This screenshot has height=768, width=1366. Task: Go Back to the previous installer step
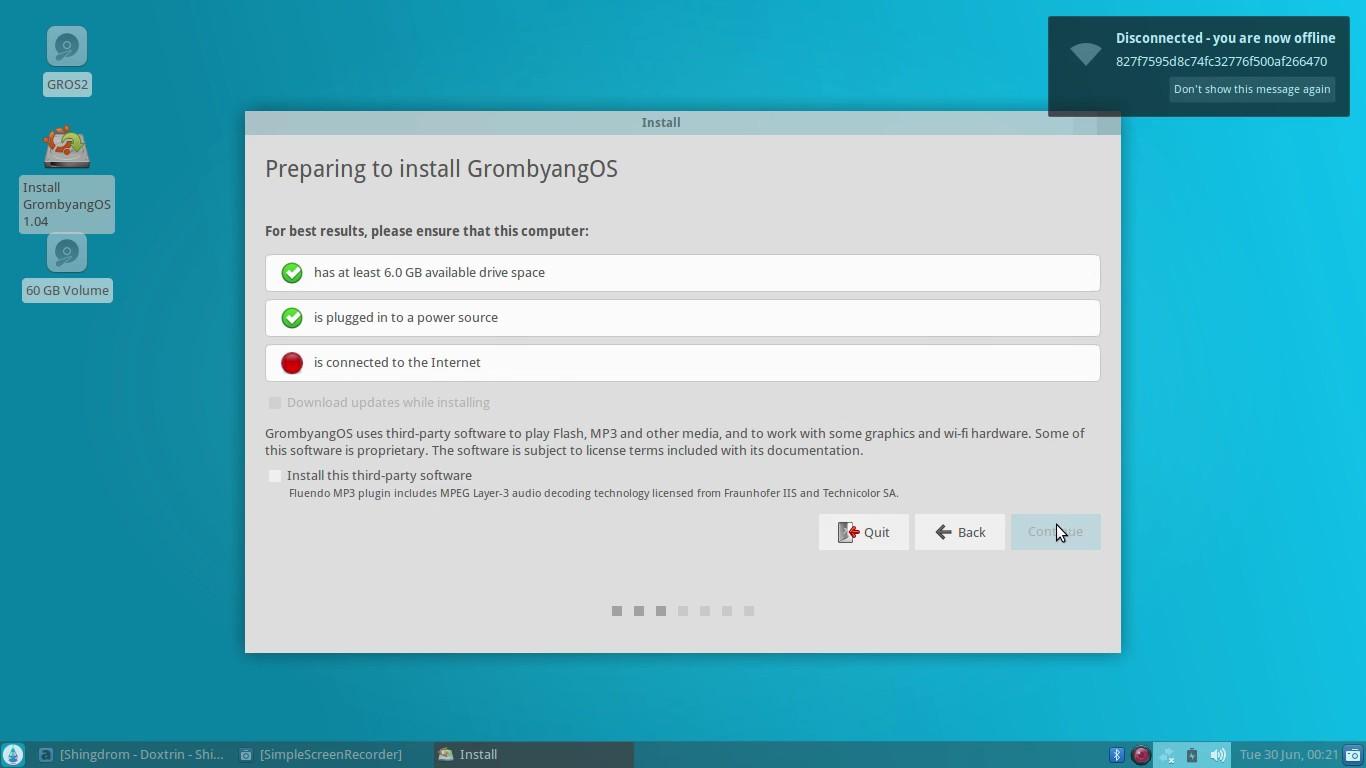point(960,532)
